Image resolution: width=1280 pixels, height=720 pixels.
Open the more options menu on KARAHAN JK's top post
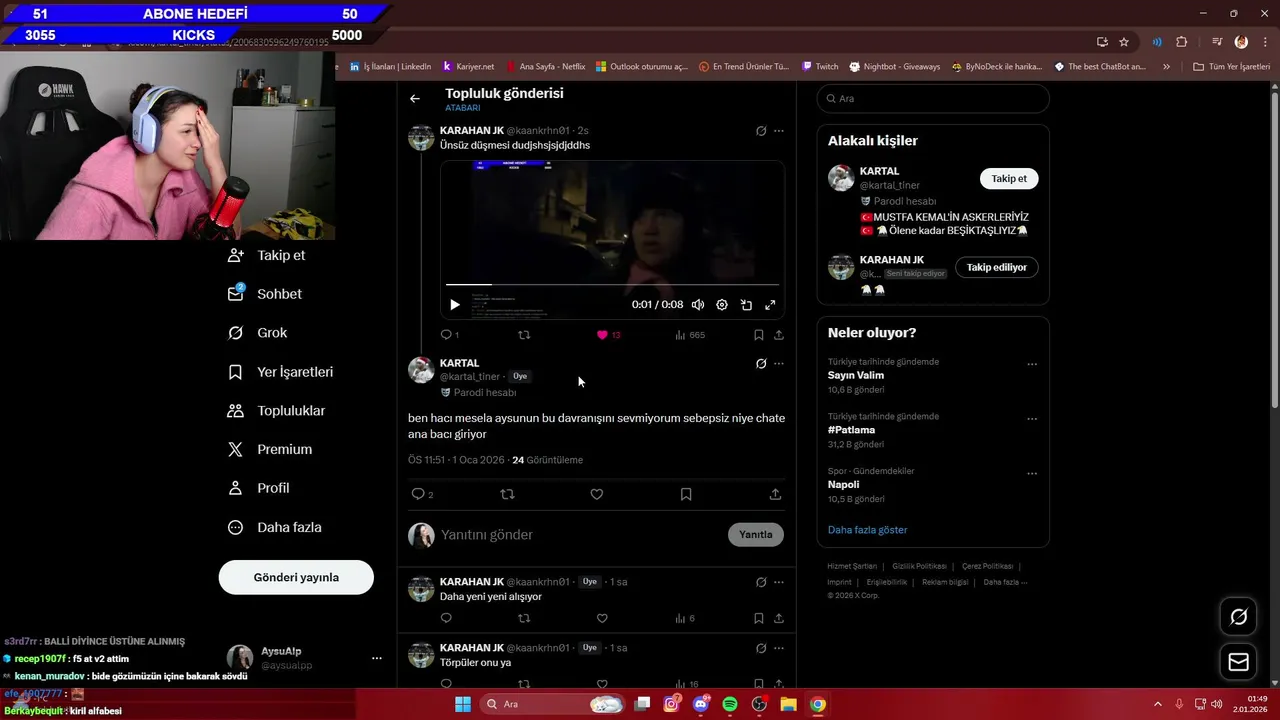[779, 131]
